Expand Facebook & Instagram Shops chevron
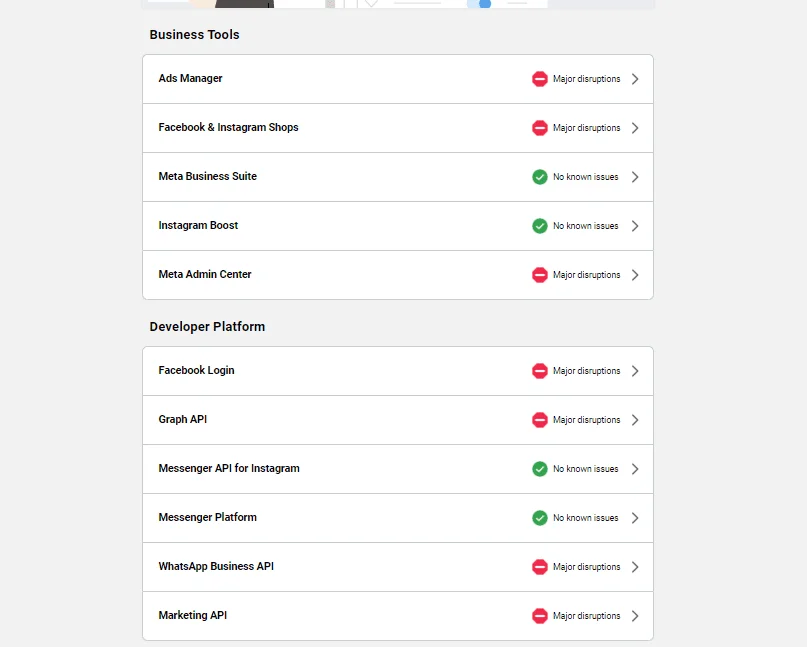Image resolution: width=807 pixels, height=647 pixels. [635, 128]
